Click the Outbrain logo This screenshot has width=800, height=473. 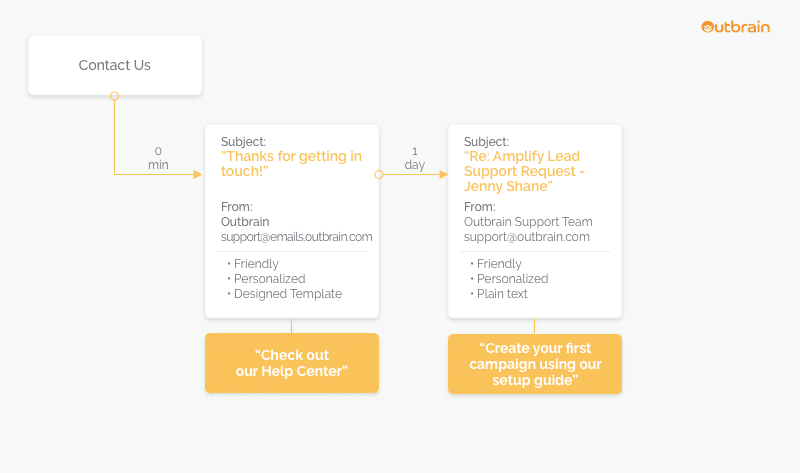(x=735, y=27)
